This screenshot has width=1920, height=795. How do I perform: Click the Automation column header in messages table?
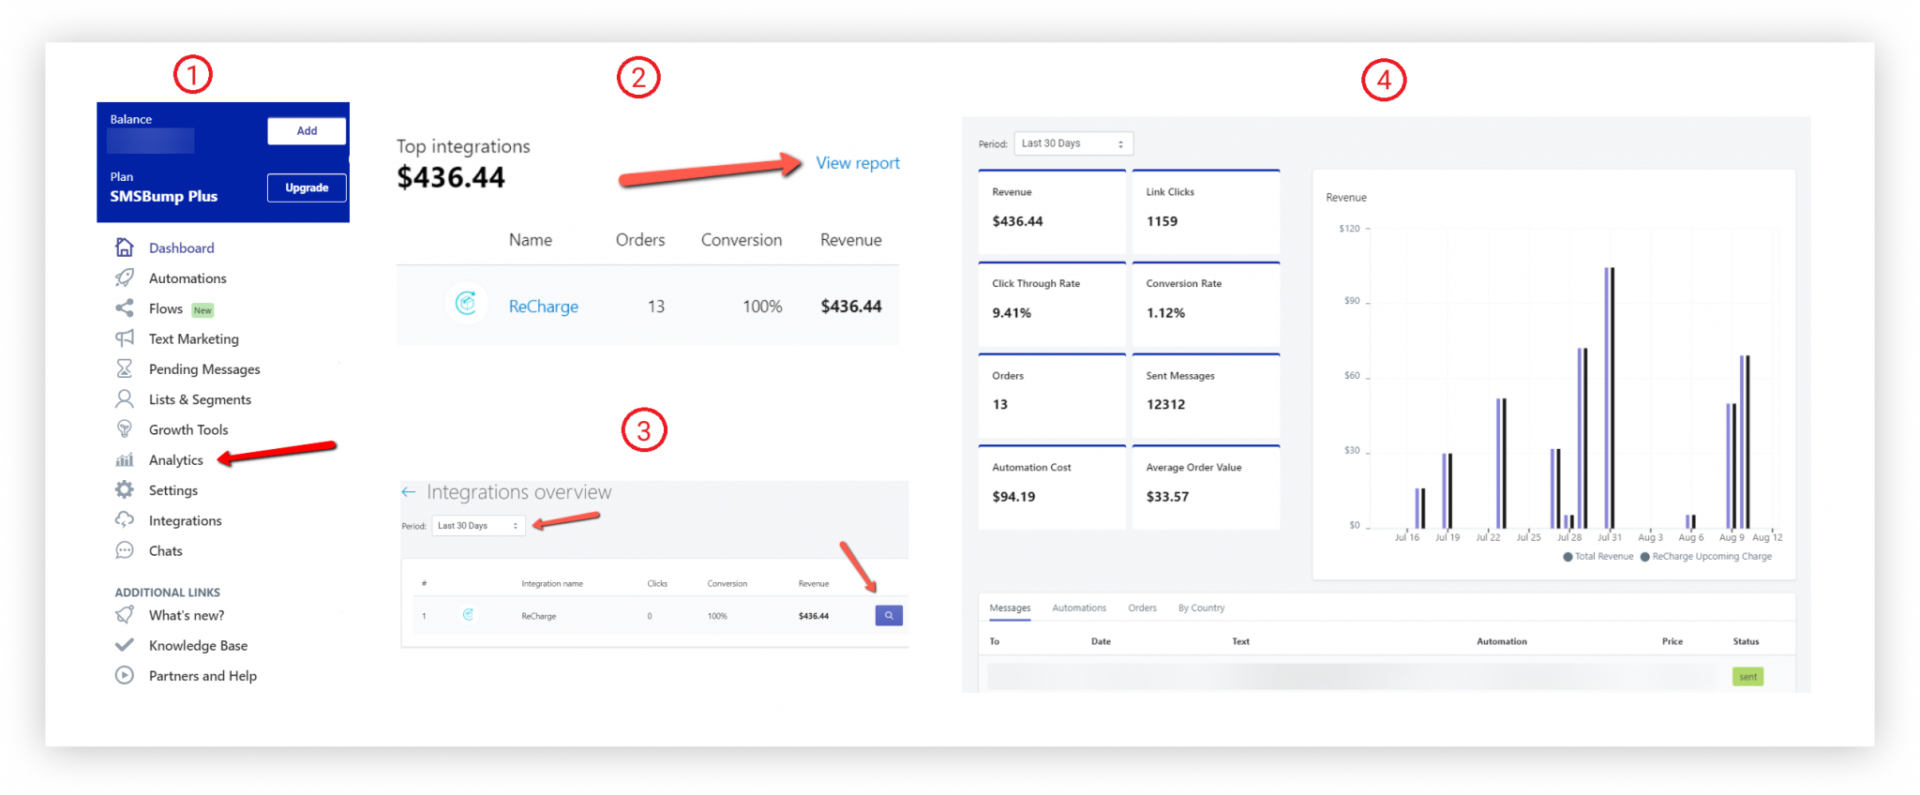pyautogui.click(x=1501, y=642)
